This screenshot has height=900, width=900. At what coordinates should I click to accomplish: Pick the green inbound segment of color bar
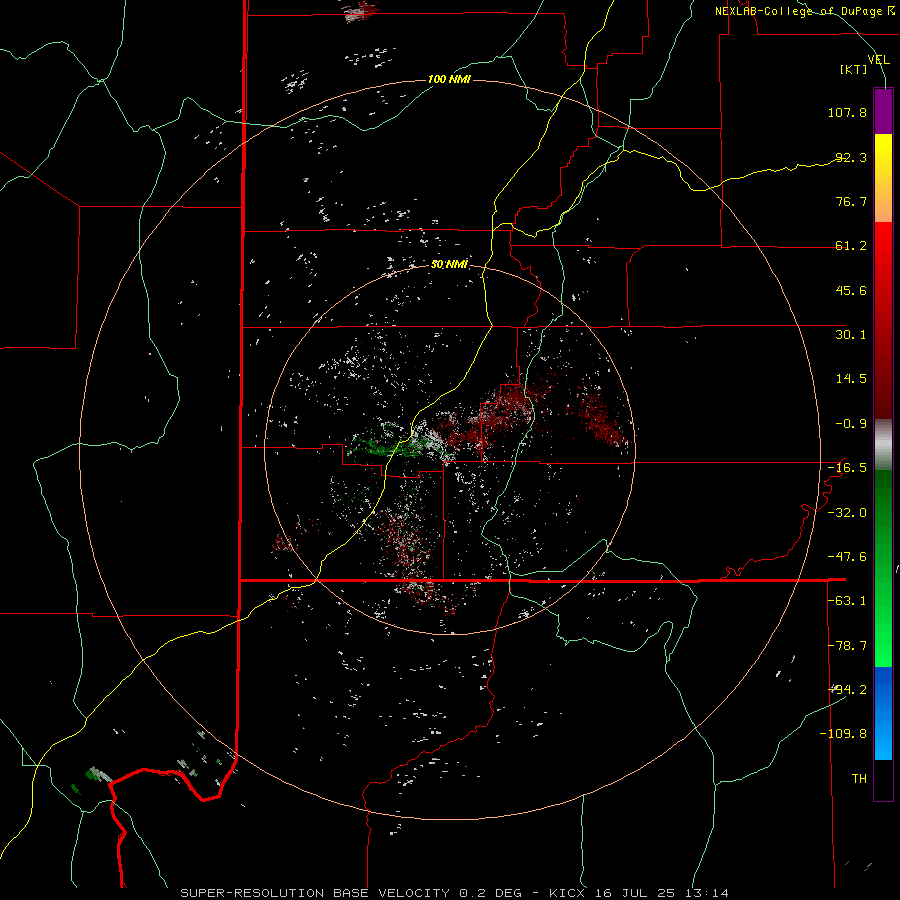point(883,568)
